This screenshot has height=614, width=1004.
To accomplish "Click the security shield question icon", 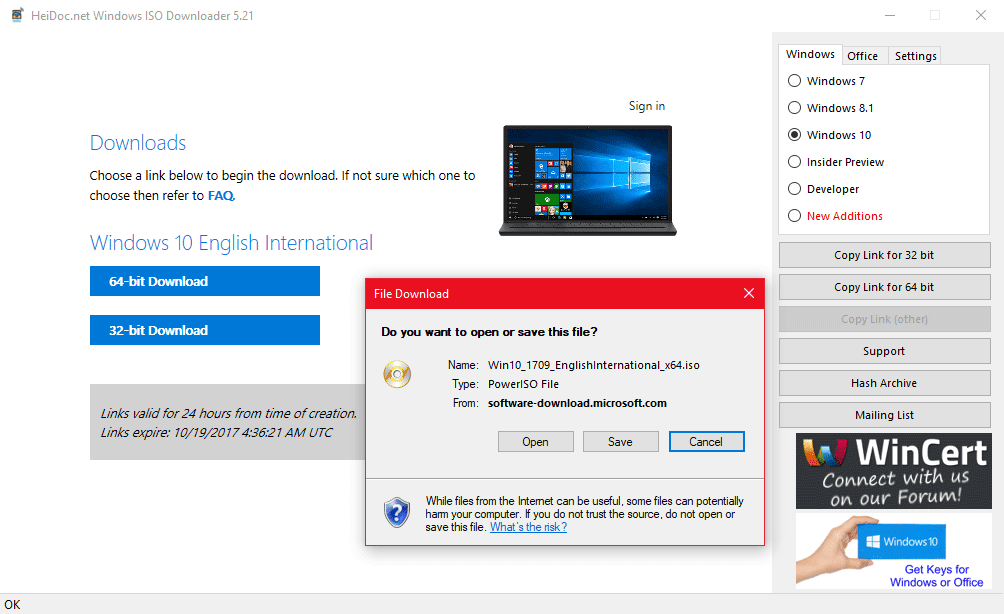I will pyautogui.click(x=397, y=513).
